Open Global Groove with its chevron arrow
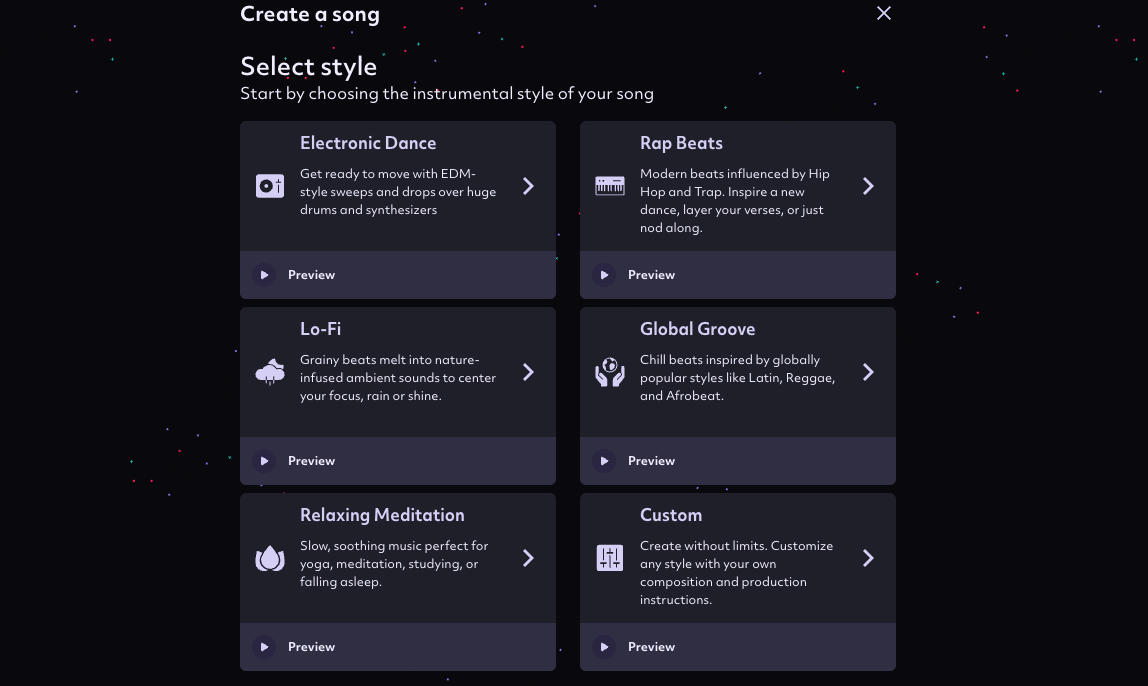 [868, 372]
